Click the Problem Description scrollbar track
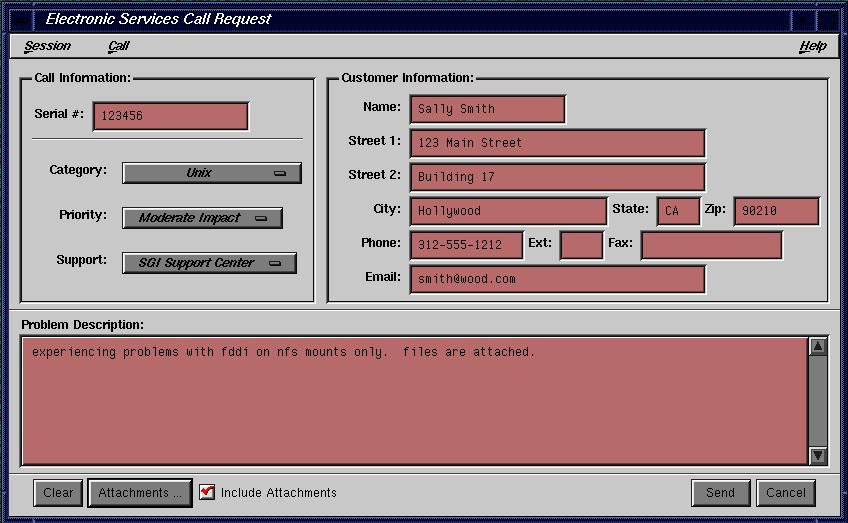 click(817, 400)
